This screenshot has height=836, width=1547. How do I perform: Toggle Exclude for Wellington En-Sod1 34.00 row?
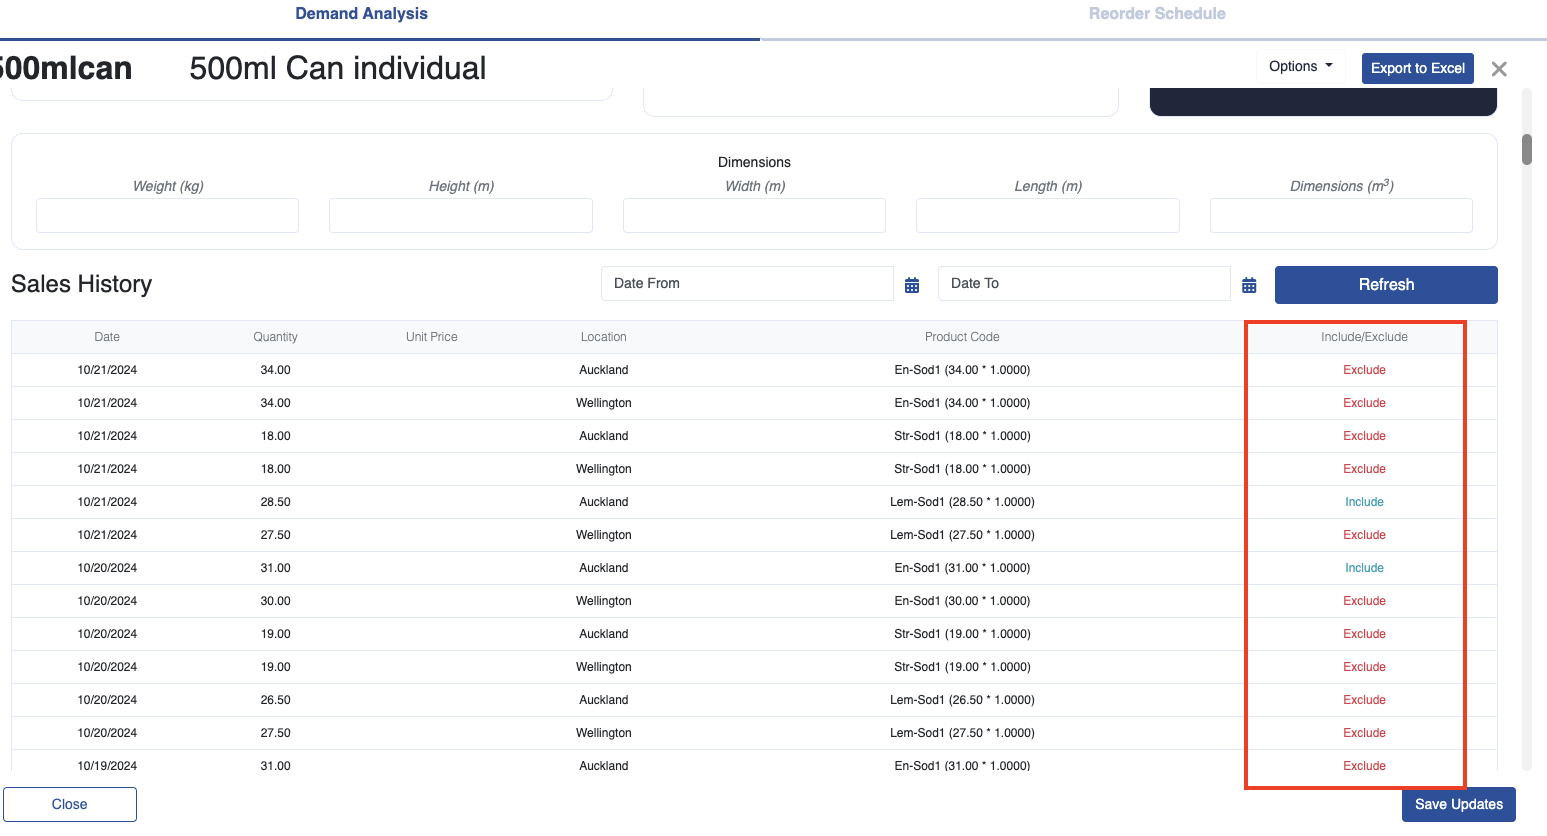pyautogui.click(x=1364, y=403)
